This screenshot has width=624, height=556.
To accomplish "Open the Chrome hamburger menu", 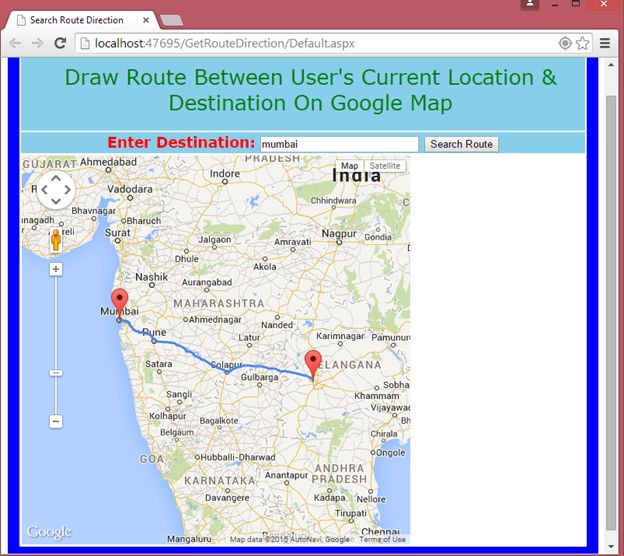I will pyautogui.click(x=605, y=43).
